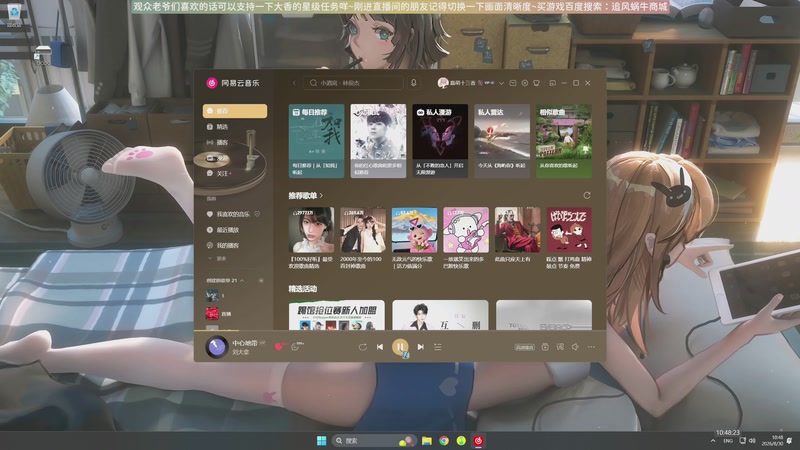Collapse the 创建的歌单 playlist section
Screen dimensions: 800x450
242,281
